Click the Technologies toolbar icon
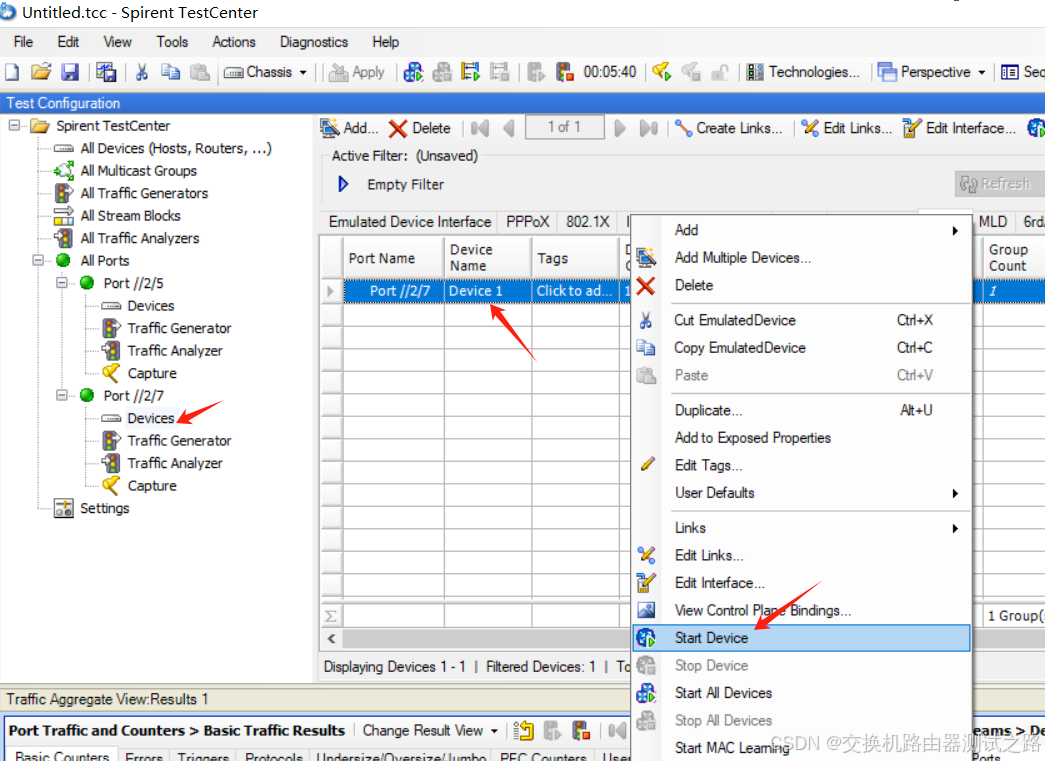 pyautogui.click(x=754, y=71)
